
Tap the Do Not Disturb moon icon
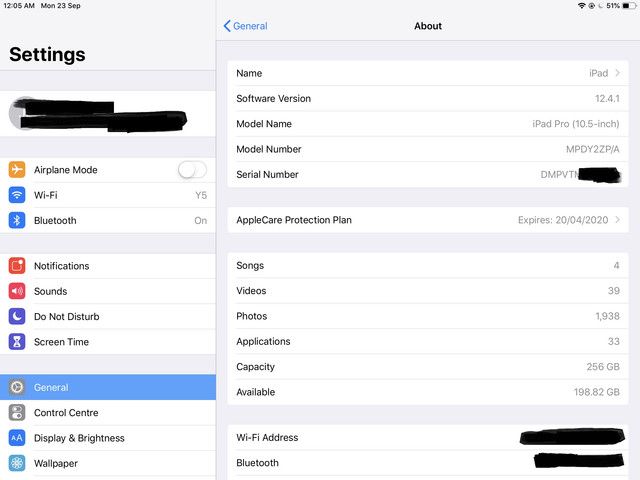[17, 316]
